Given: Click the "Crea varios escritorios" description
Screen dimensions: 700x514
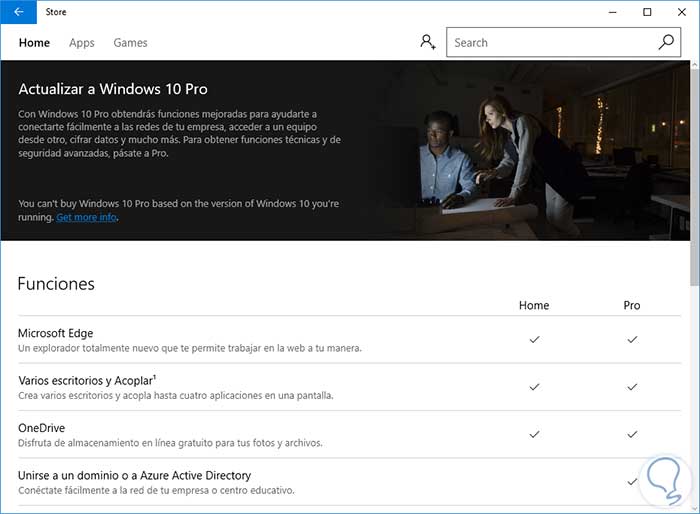Looking at the screenshot, I should tap(175, 396).
